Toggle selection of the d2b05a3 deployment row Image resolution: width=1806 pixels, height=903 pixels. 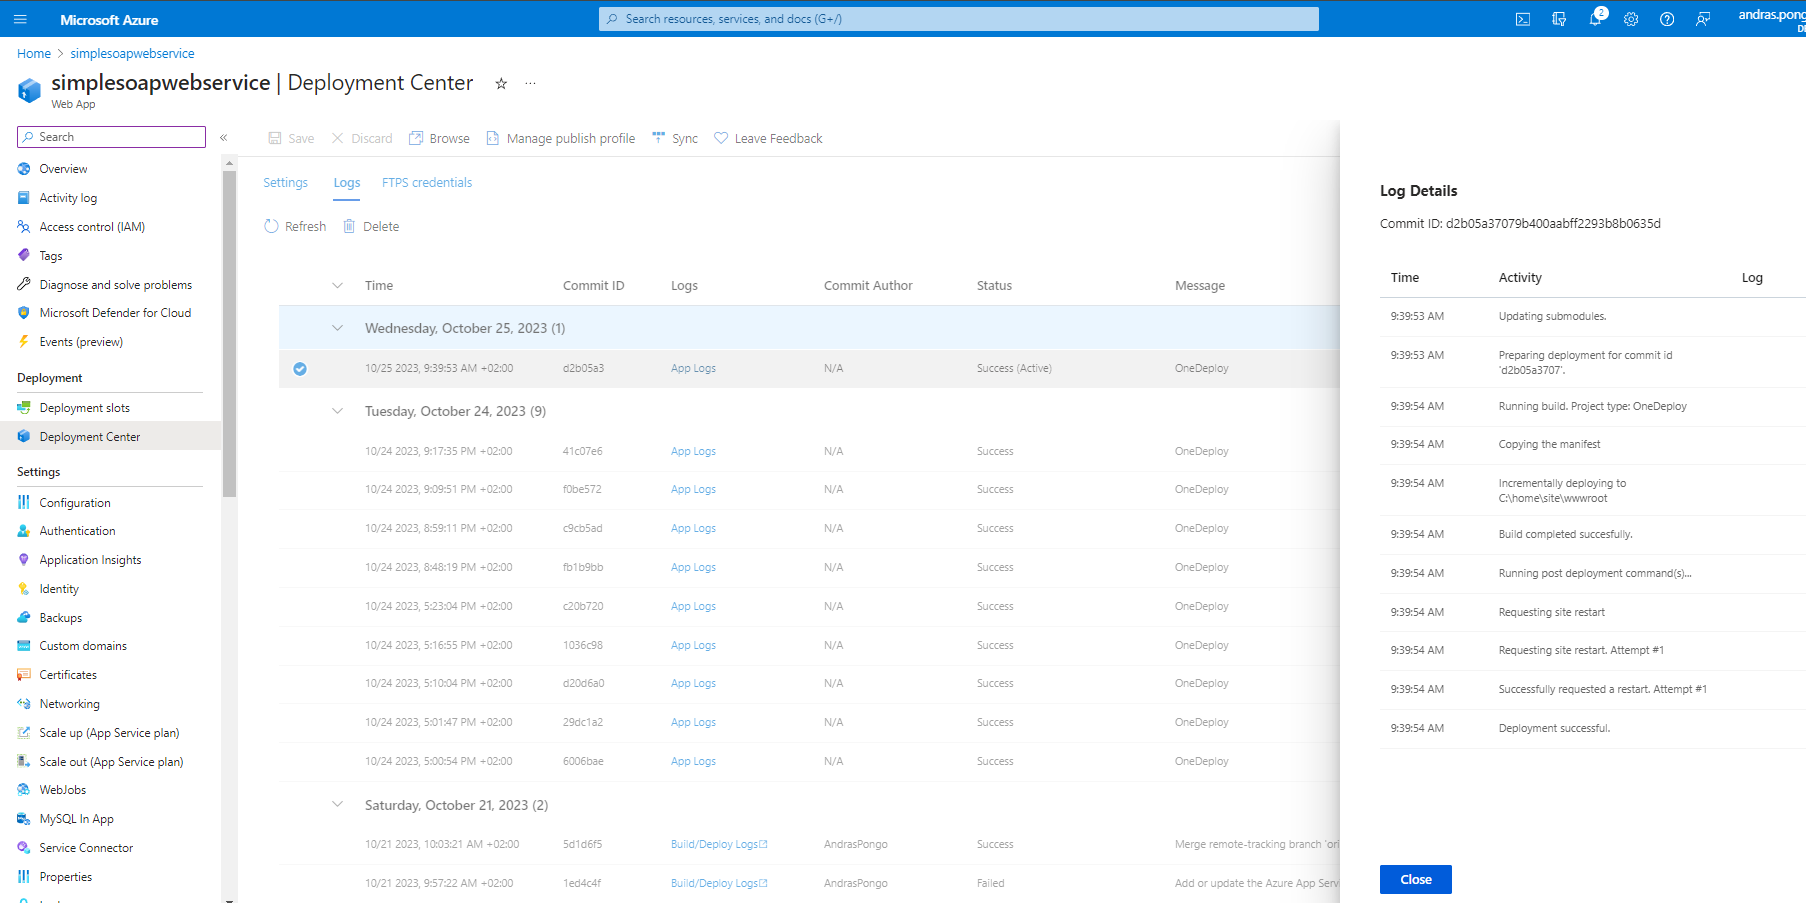(x=300, y=369)
